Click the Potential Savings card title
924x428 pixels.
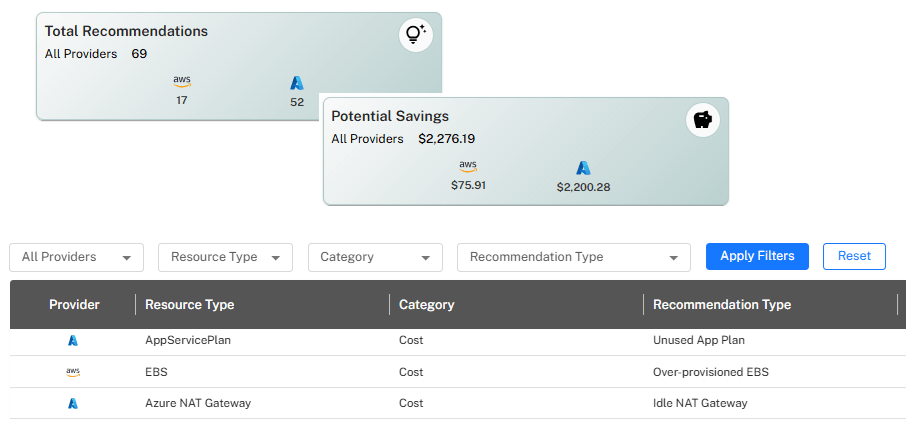click(x=390, y=116)
